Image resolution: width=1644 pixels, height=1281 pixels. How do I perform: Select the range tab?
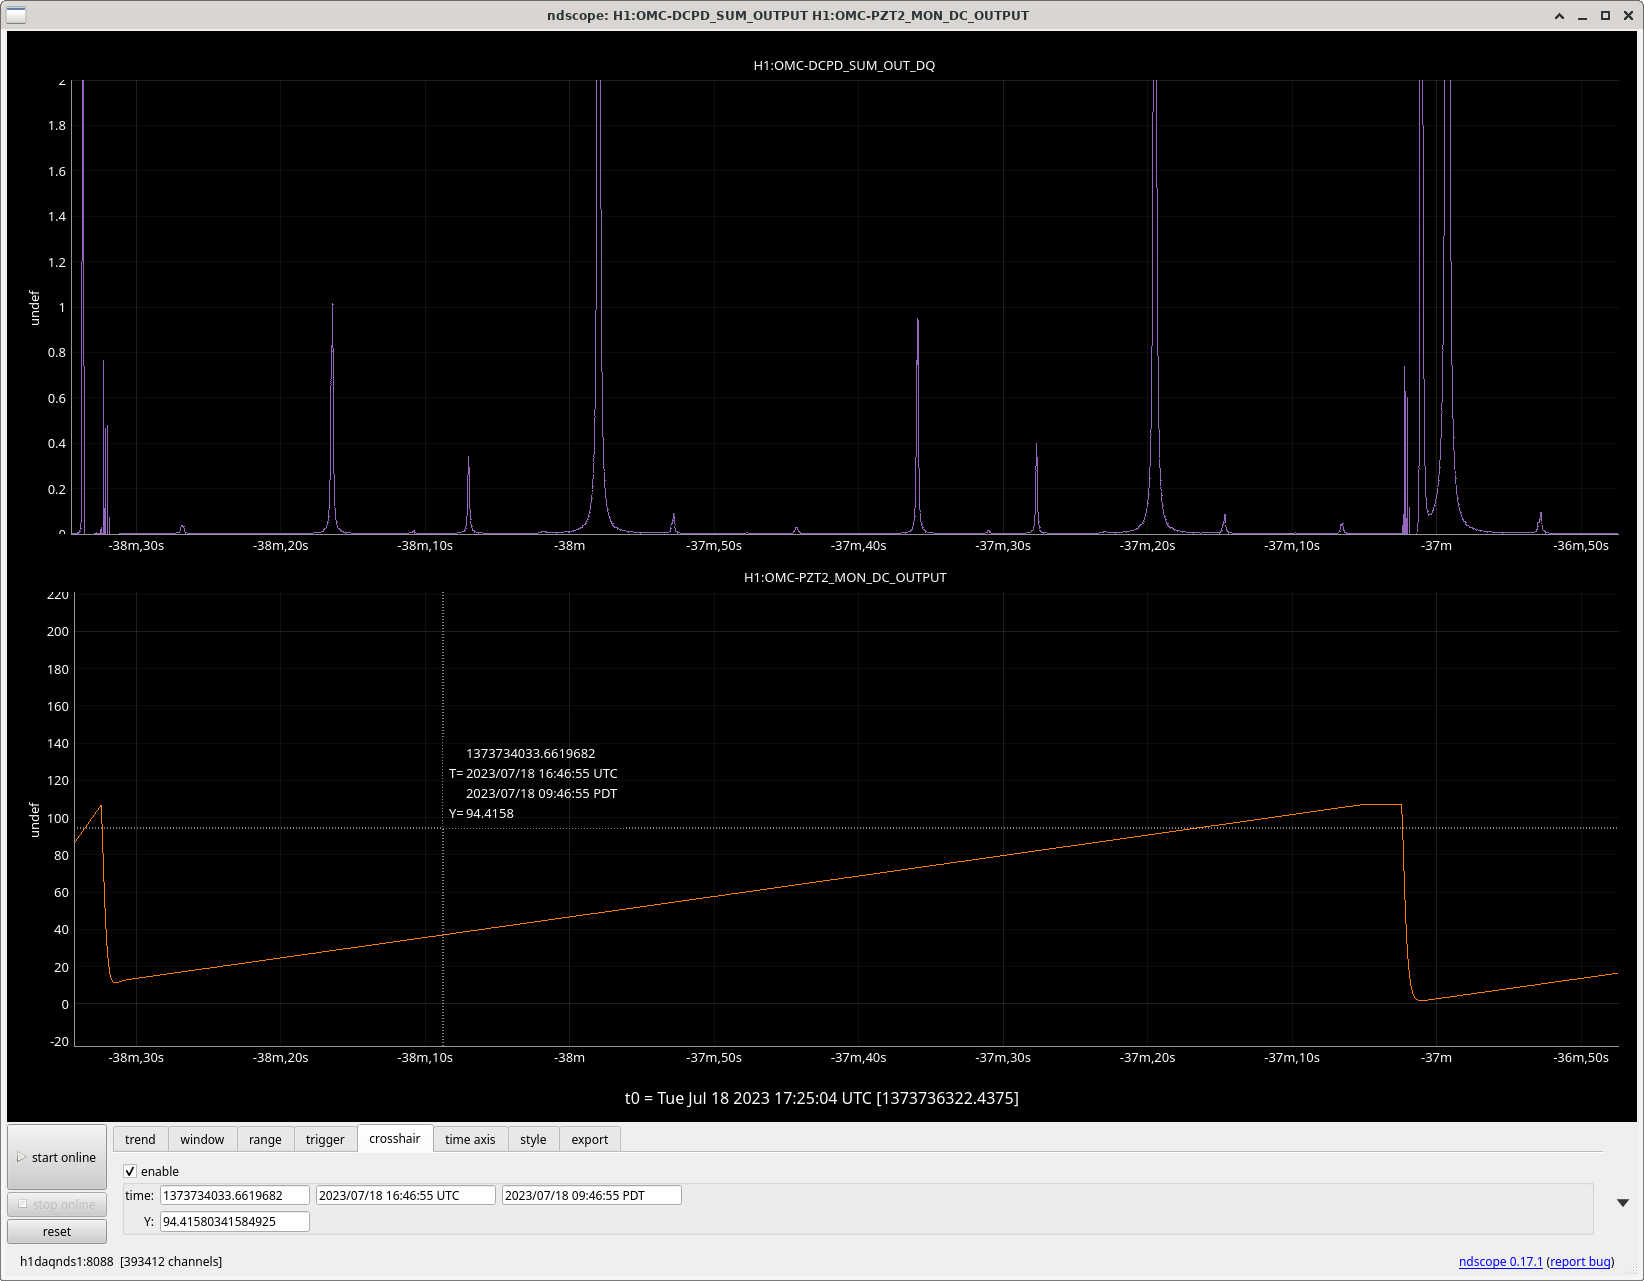[x=265, y=1139]
